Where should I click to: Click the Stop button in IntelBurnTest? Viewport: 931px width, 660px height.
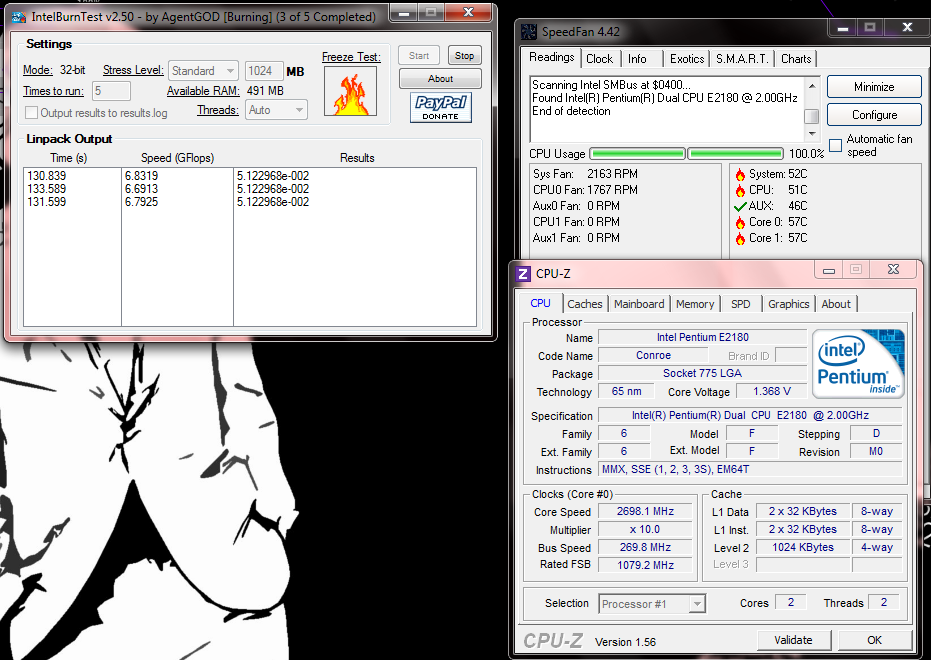[464, 56]
